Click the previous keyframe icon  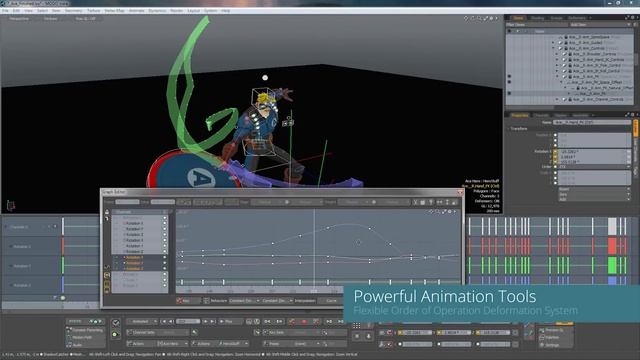[267, 322]
